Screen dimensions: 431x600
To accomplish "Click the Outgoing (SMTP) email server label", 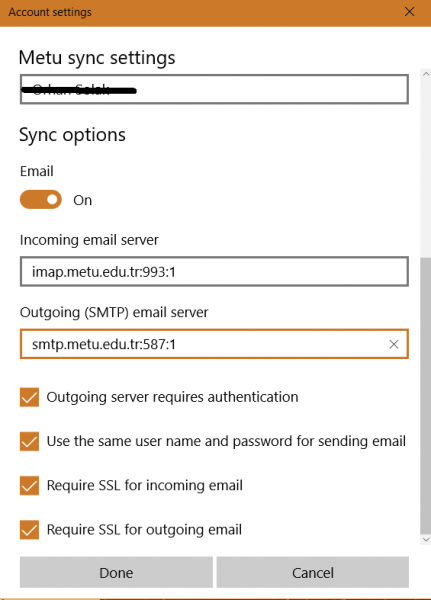I will pyautogui.click(x=114, y=313).
